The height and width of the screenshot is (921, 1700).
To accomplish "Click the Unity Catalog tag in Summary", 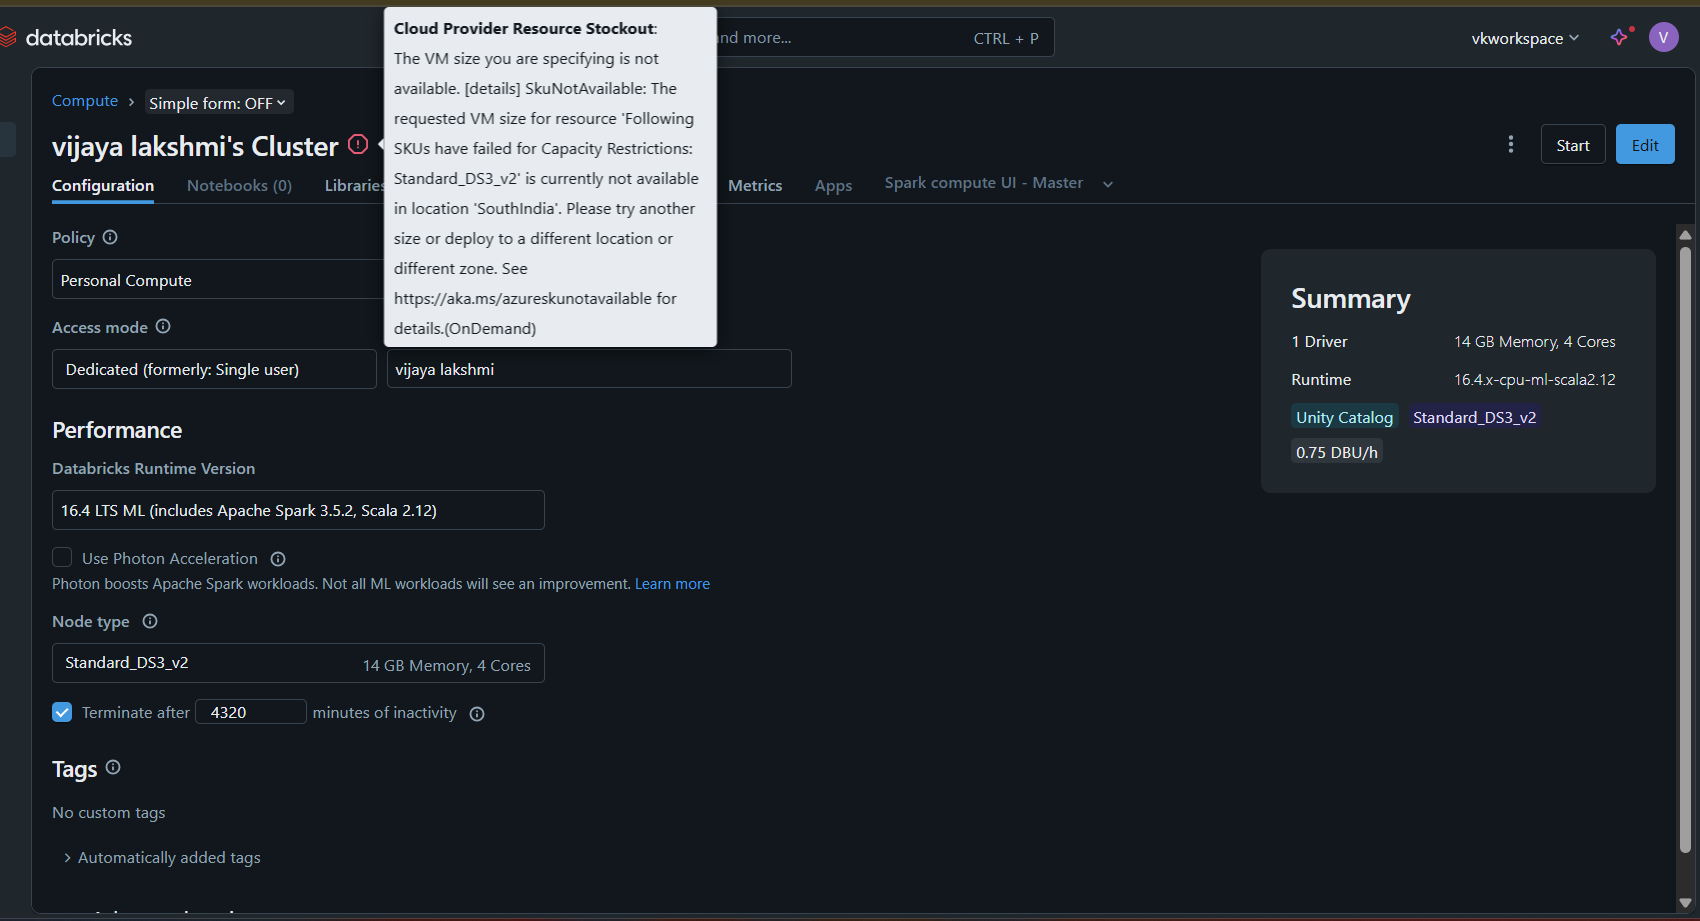I will (x=1344, y=418).
